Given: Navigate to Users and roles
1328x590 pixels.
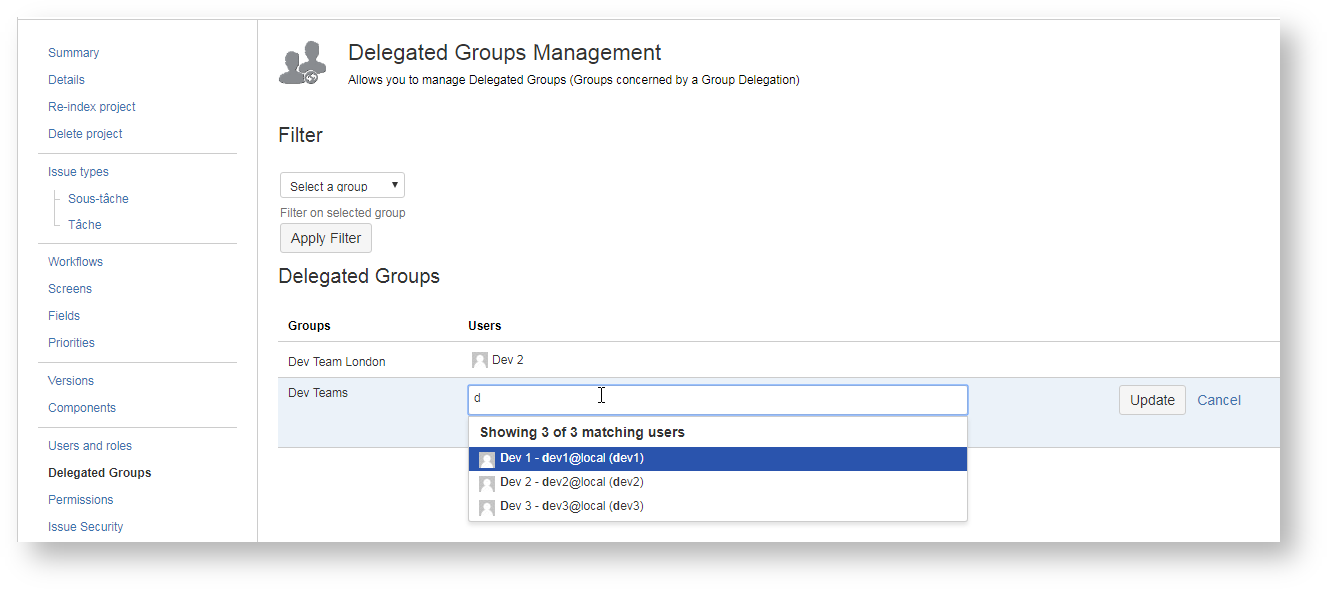Looking at the screenshot, I should [x=90, y=446].
